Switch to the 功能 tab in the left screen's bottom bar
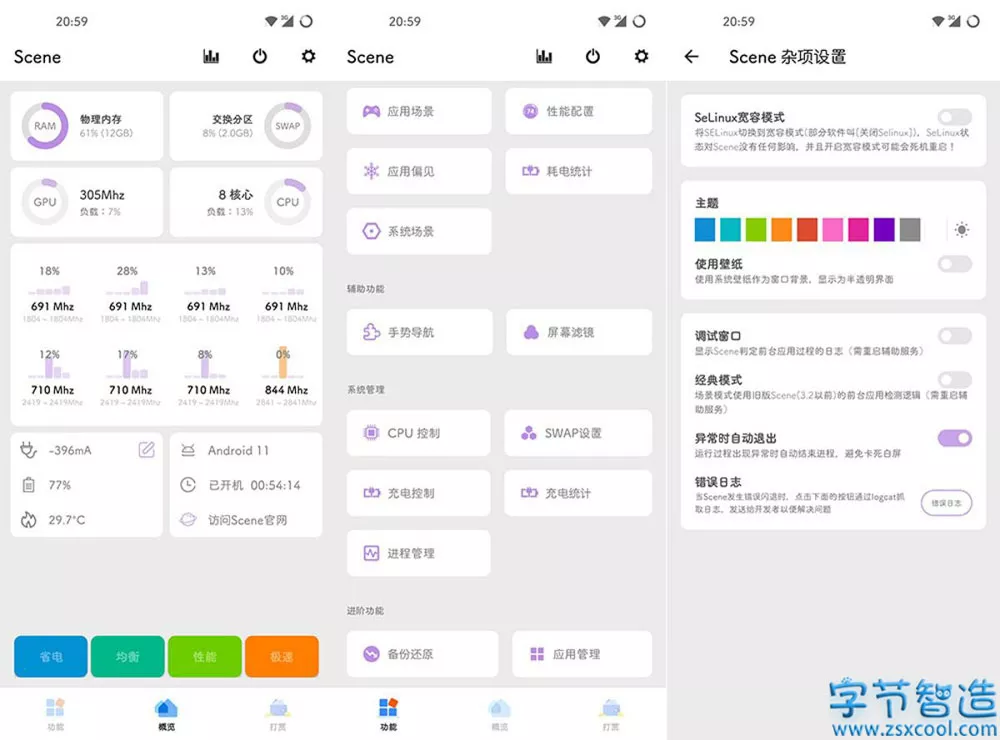This screenshot has width=1000, height=740. pos(55,714)
